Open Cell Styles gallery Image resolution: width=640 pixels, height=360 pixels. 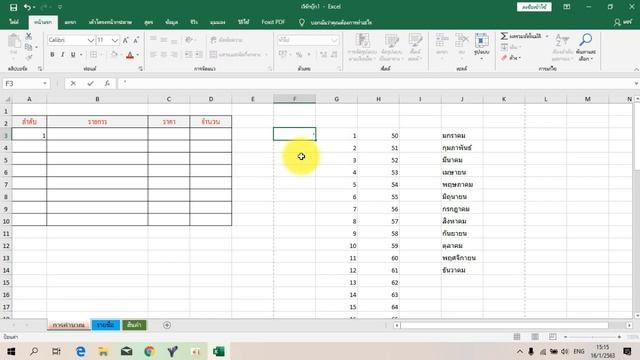pos(415,47)
